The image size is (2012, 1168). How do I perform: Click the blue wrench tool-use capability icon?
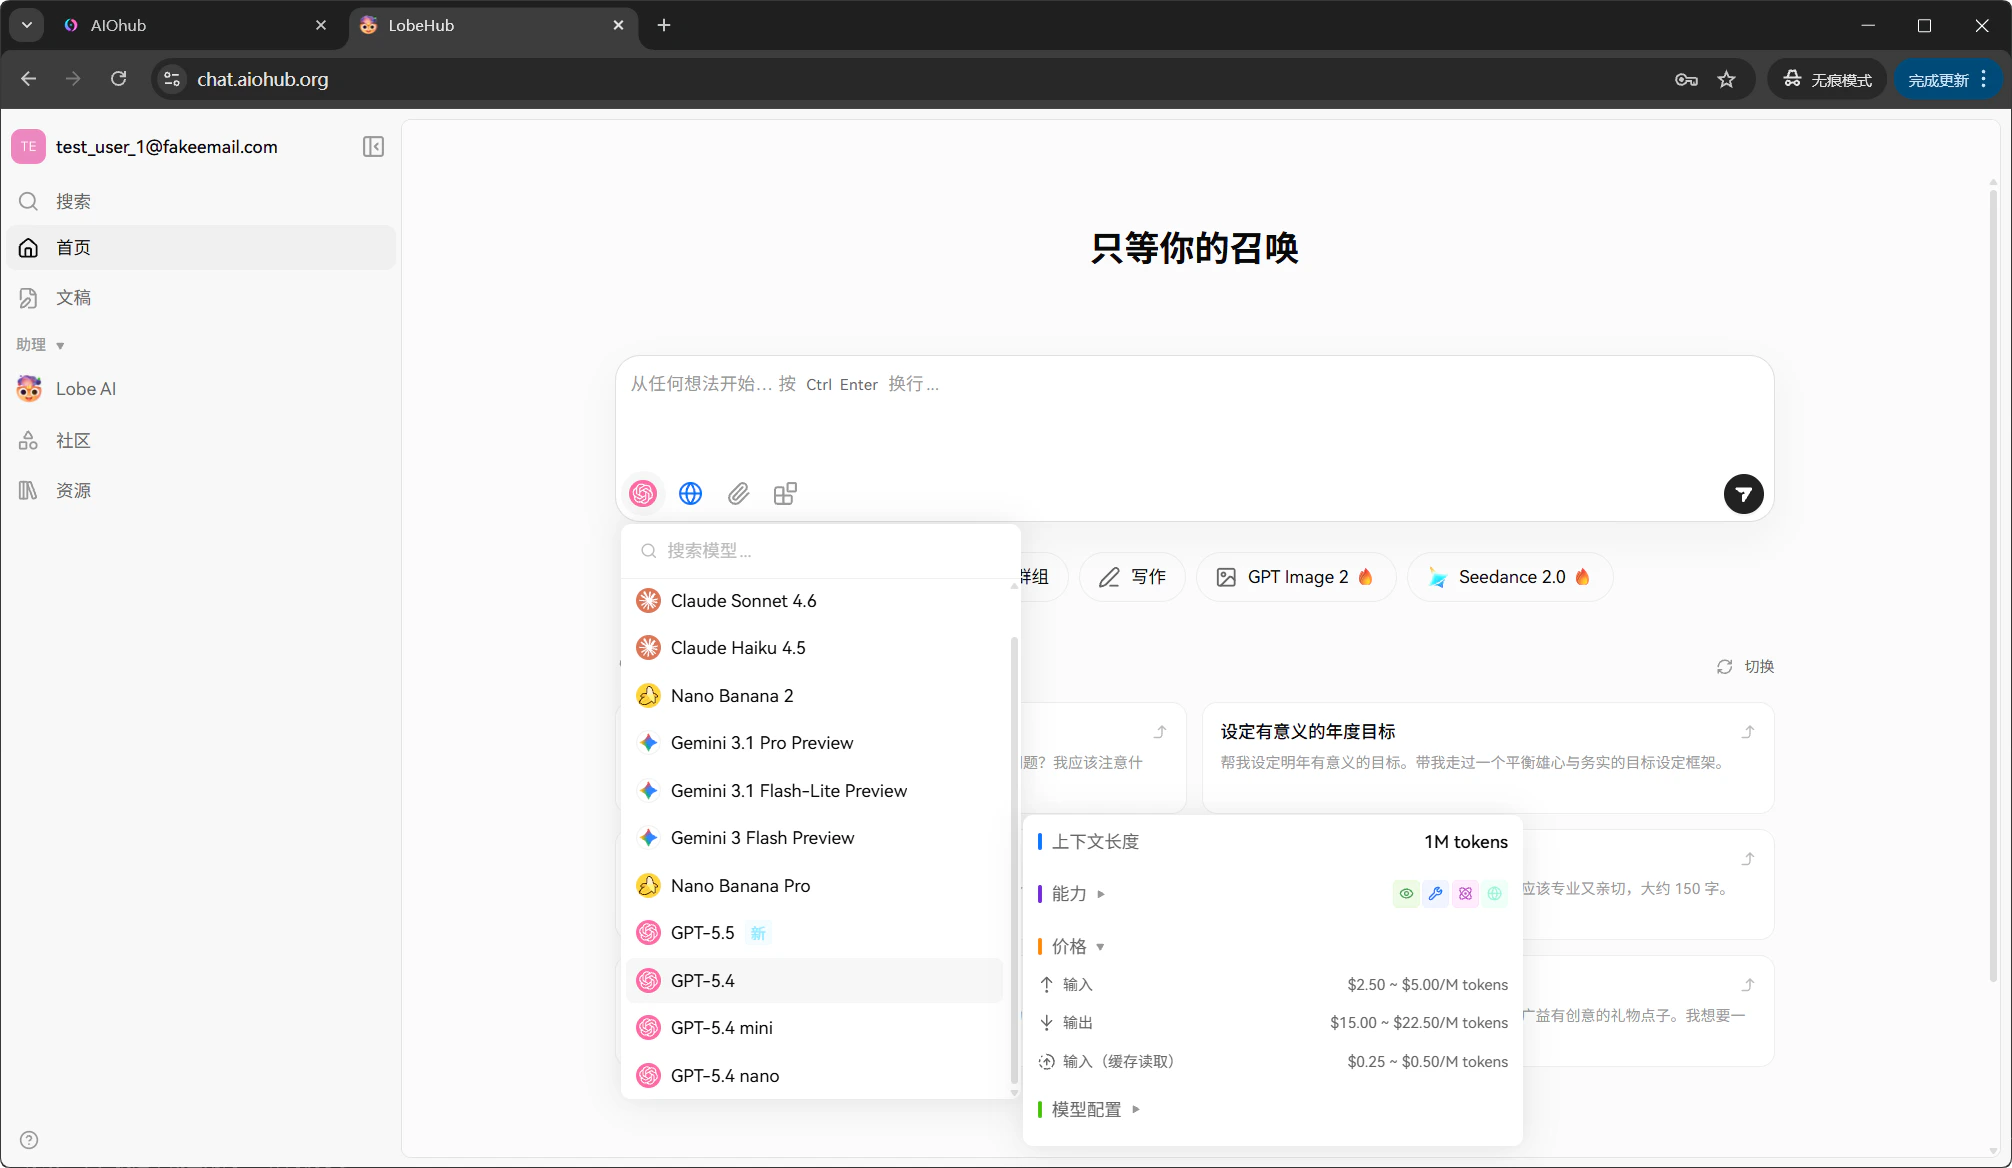click(1436, 894)
